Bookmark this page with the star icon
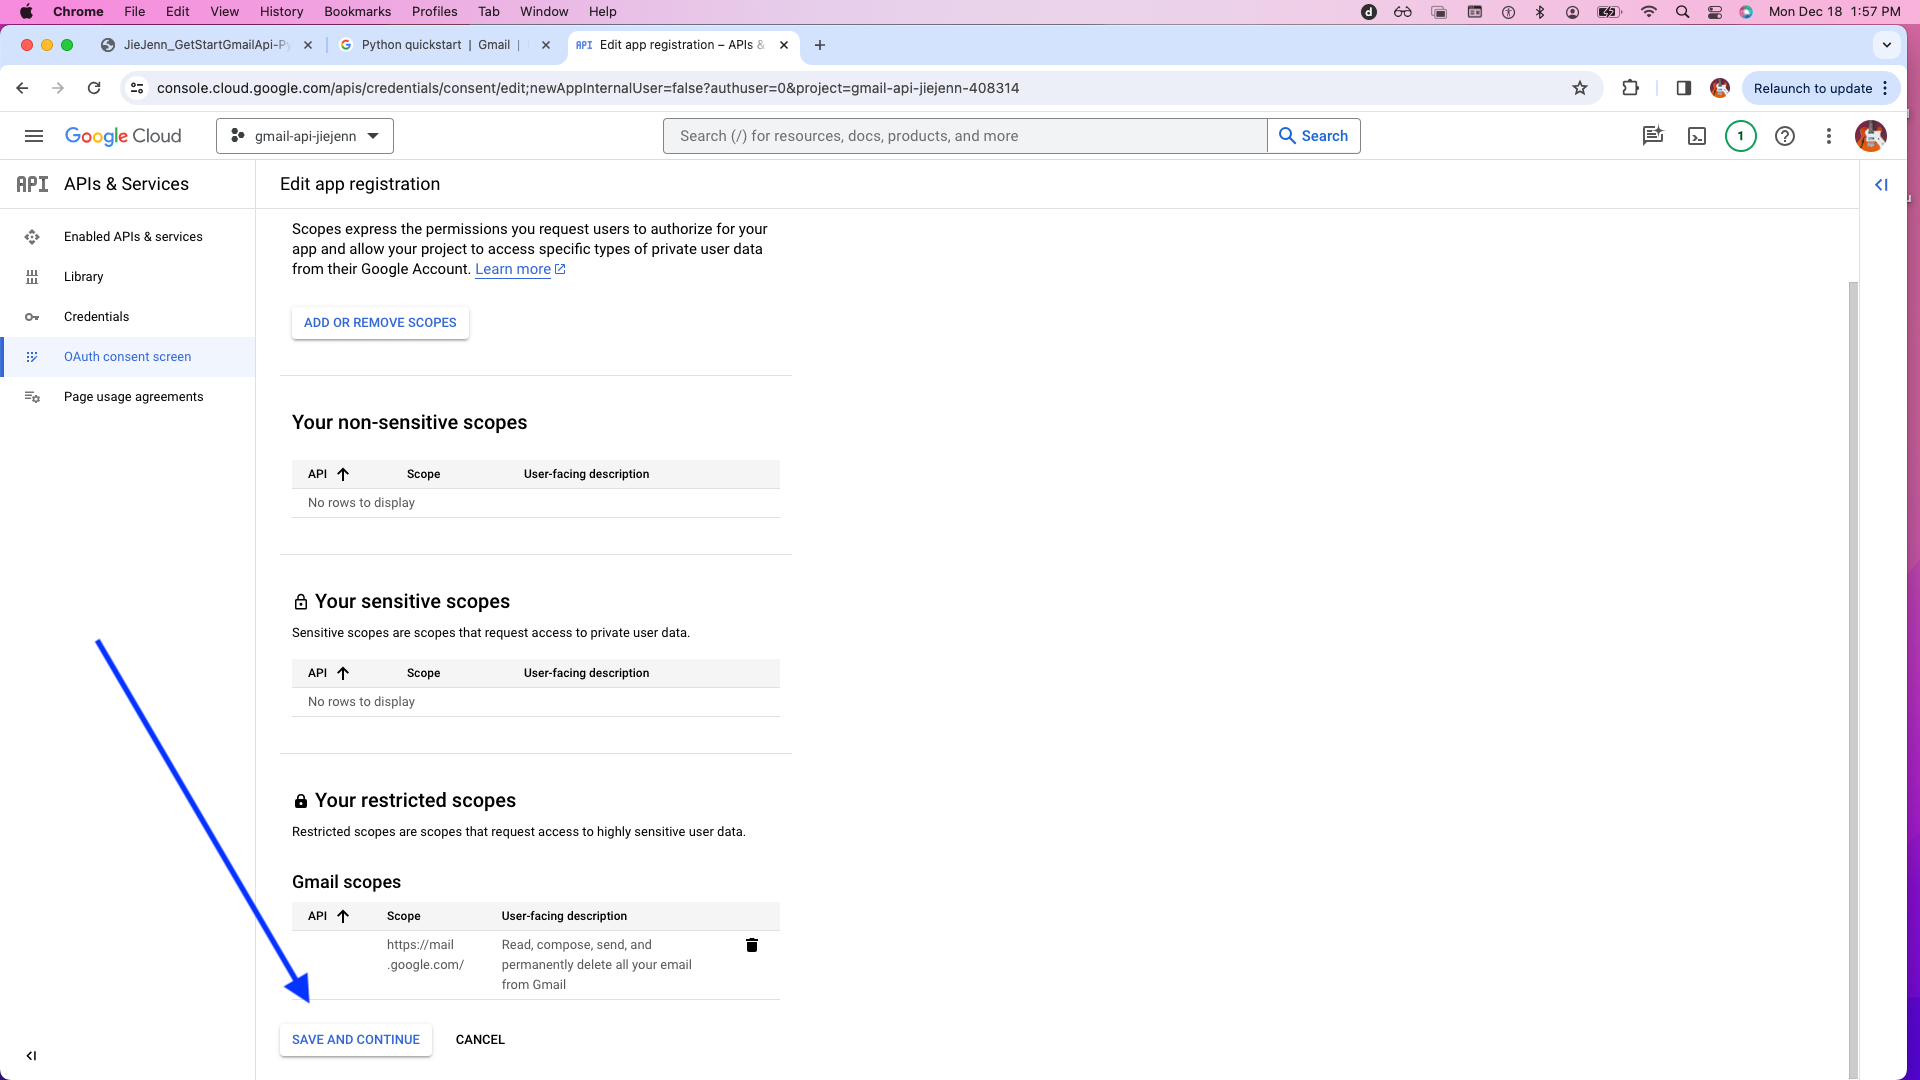Screen dimensions: 1920x1080 [1580, 88]
